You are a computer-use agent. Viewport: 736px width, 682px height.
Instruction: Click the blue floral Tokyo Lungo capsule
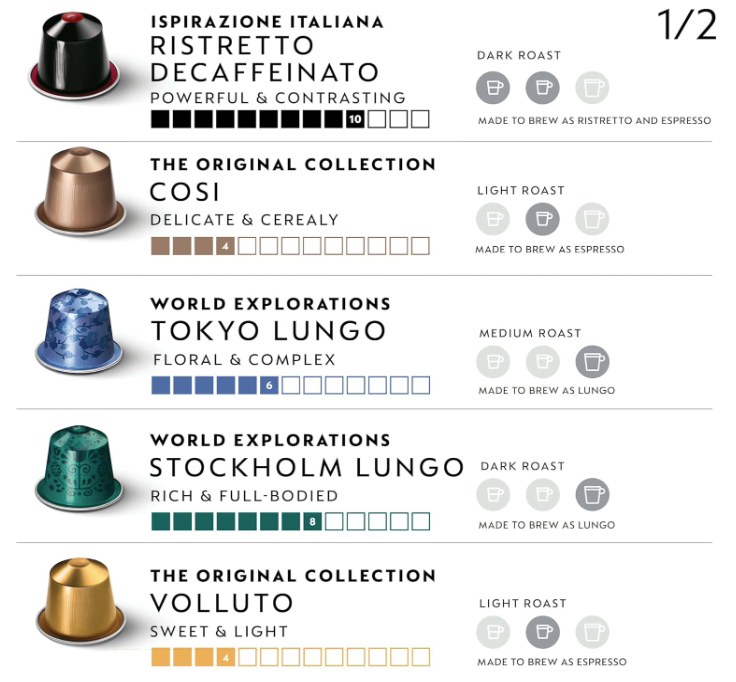(x=79, y=330)
